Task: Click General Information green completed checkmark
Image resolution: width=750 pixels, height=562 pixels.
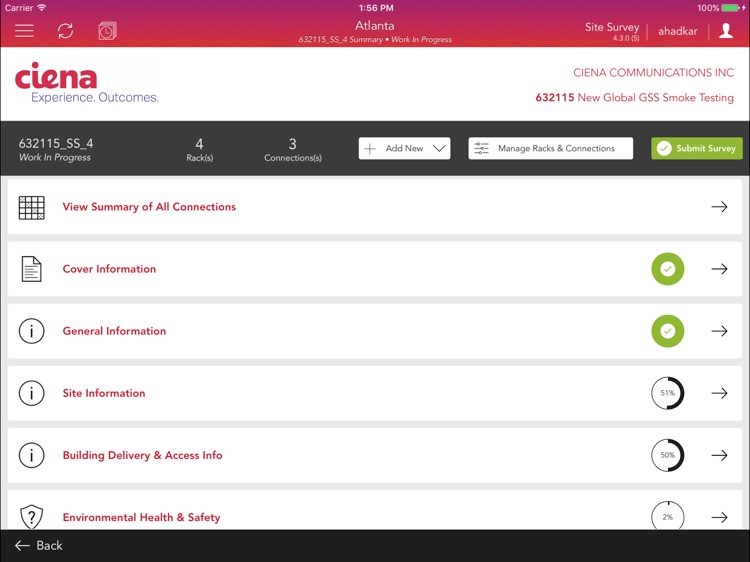Action: click(x=668, y=331)
